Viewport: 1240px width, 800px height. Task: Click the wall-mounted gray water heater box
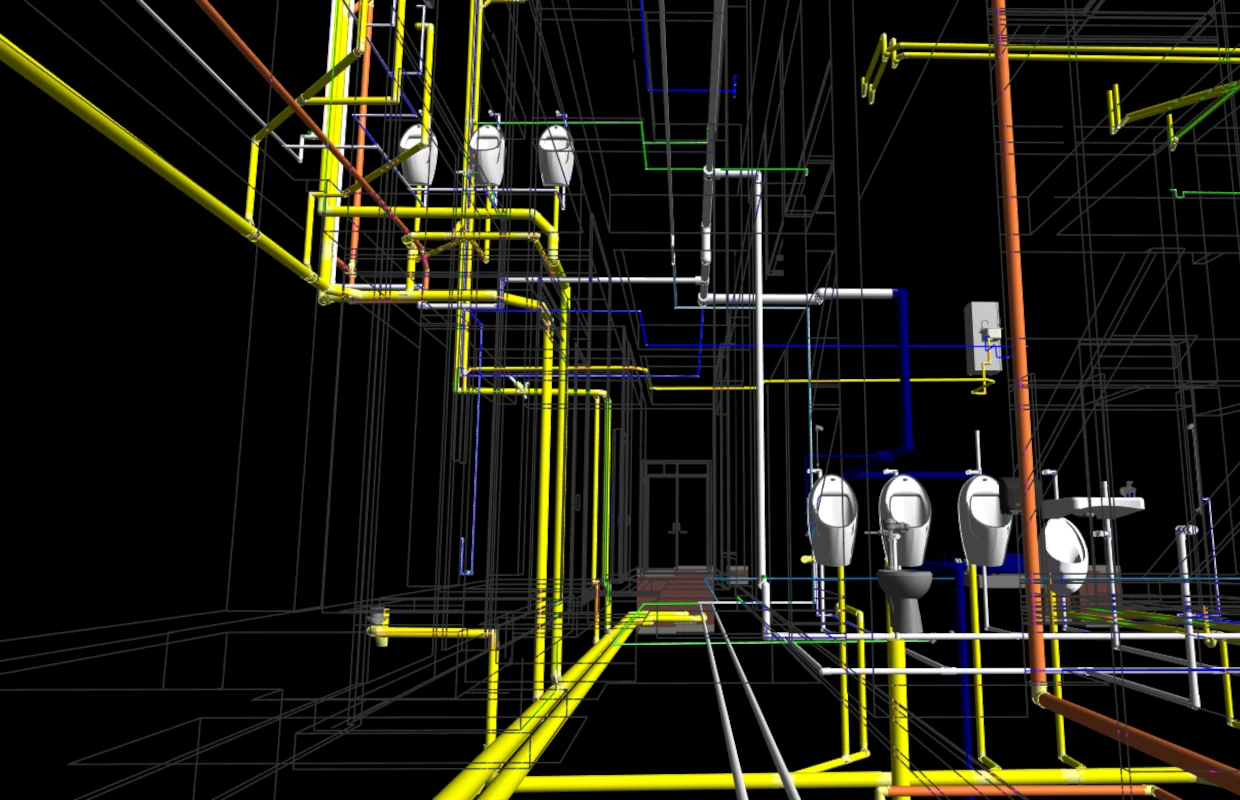point(982,337)
